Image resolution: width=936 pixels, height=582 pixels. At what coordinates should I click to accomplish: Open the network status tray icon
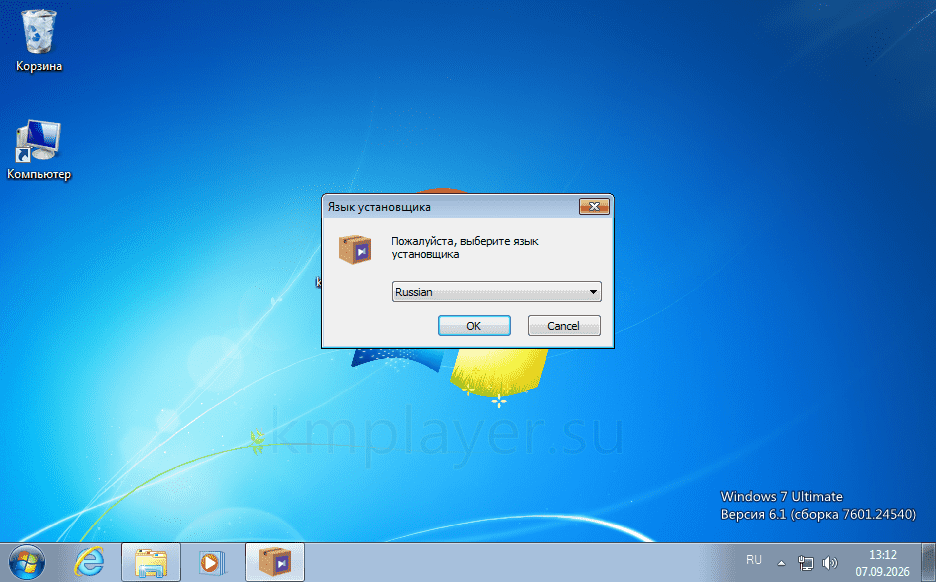[806, 562]
